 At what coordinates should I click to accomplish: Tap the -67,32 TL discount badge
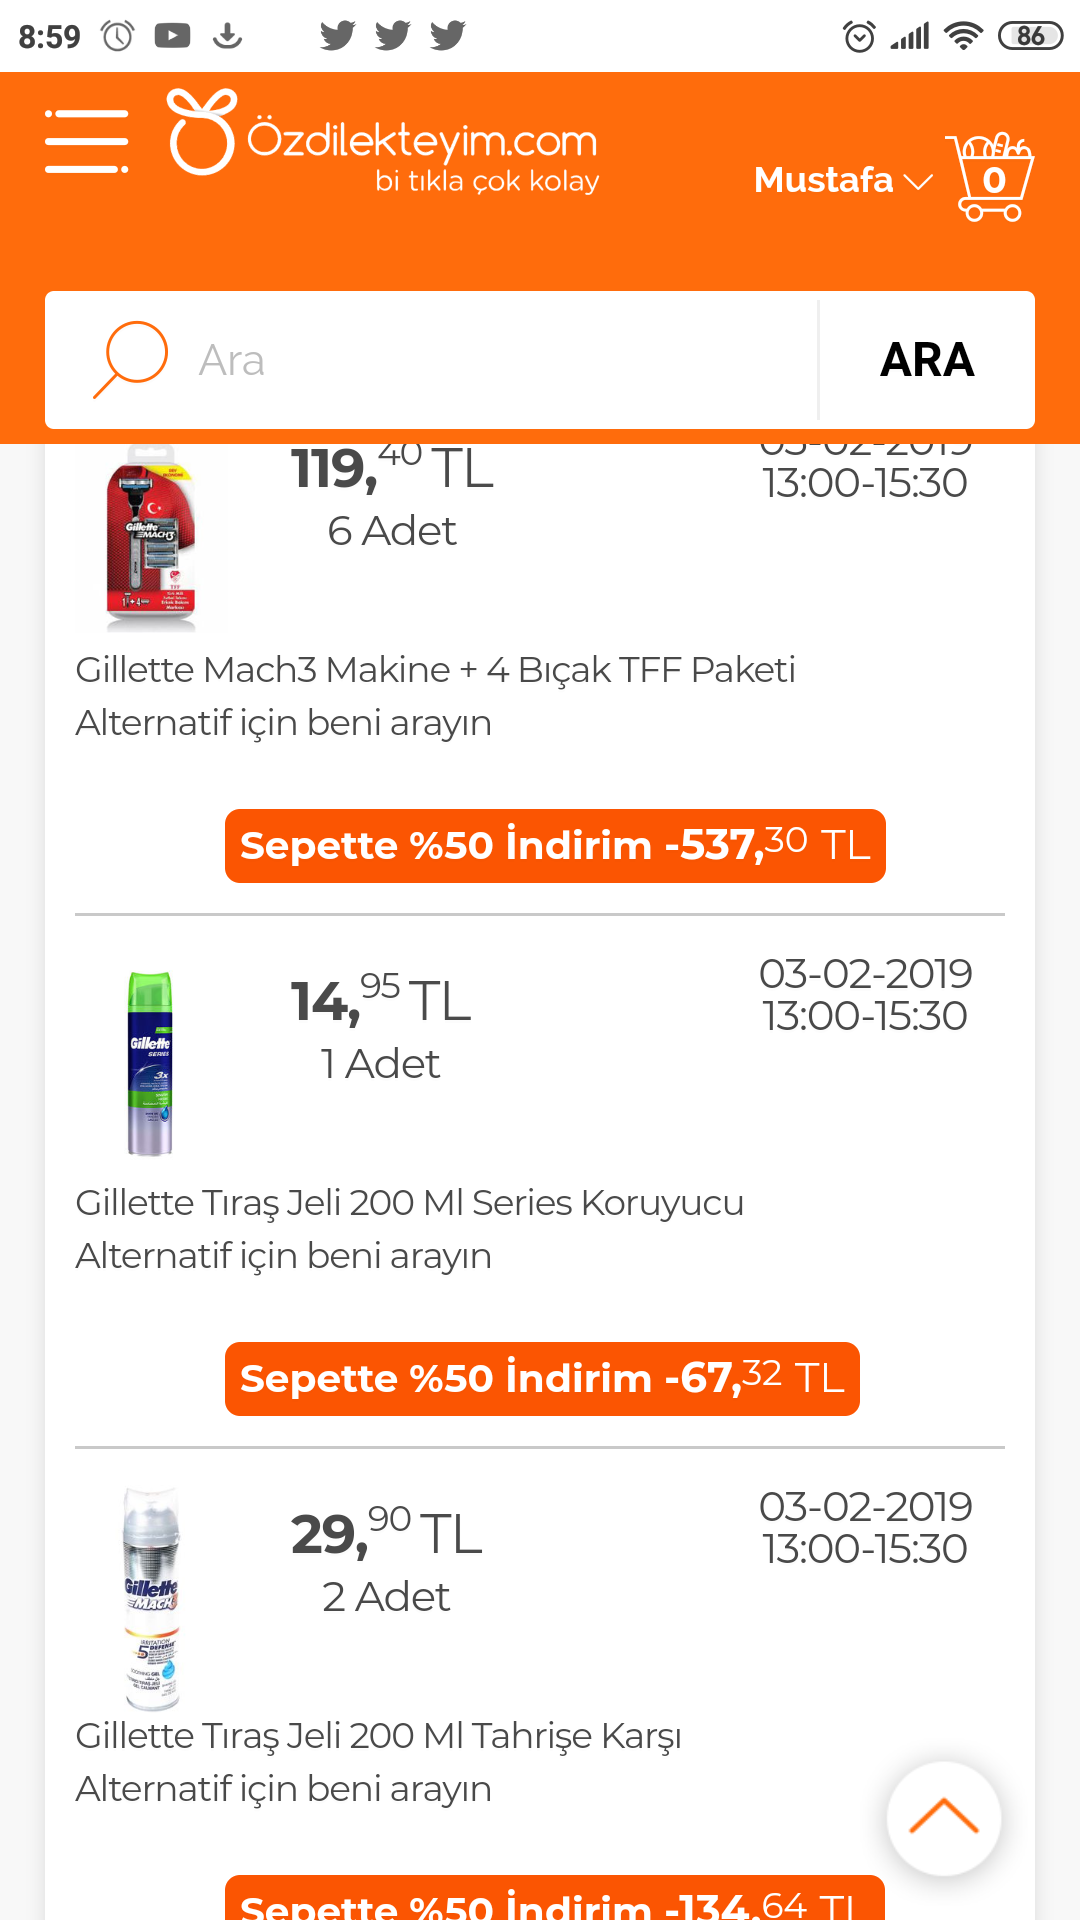tap(542, 1379)
